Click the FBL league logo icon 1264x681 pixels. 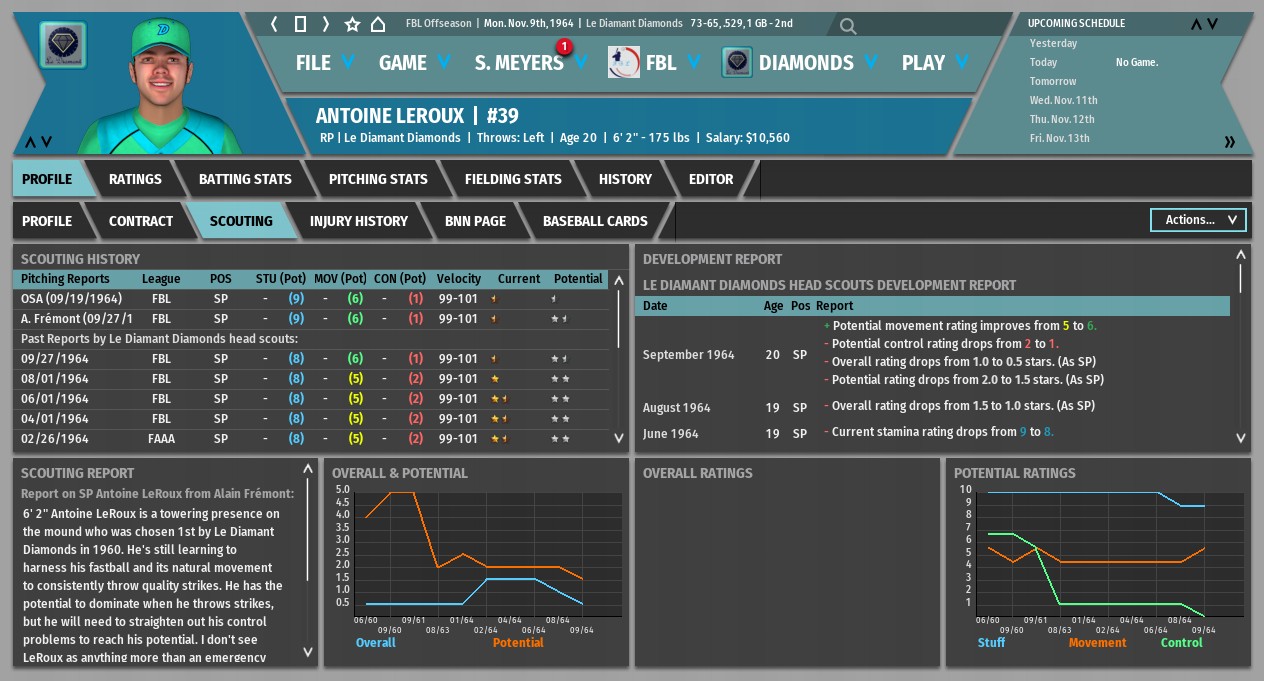tap(624, 63)
